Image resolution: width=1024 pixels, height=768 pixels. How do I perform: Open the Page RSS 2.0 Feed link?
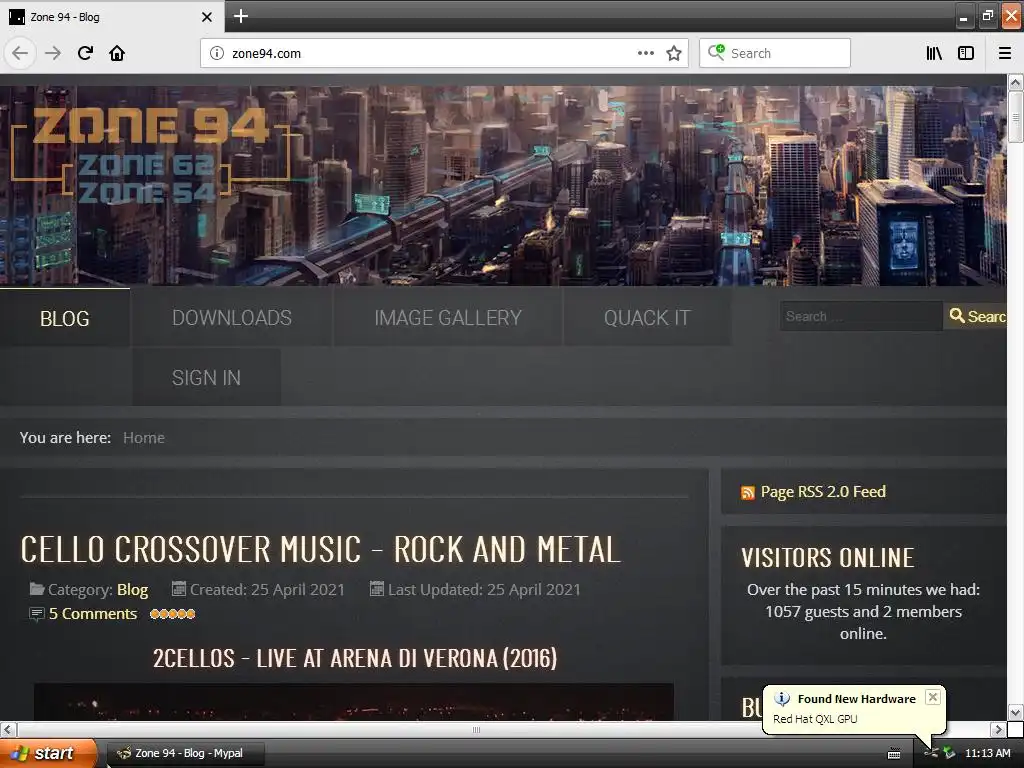[823, 492]
